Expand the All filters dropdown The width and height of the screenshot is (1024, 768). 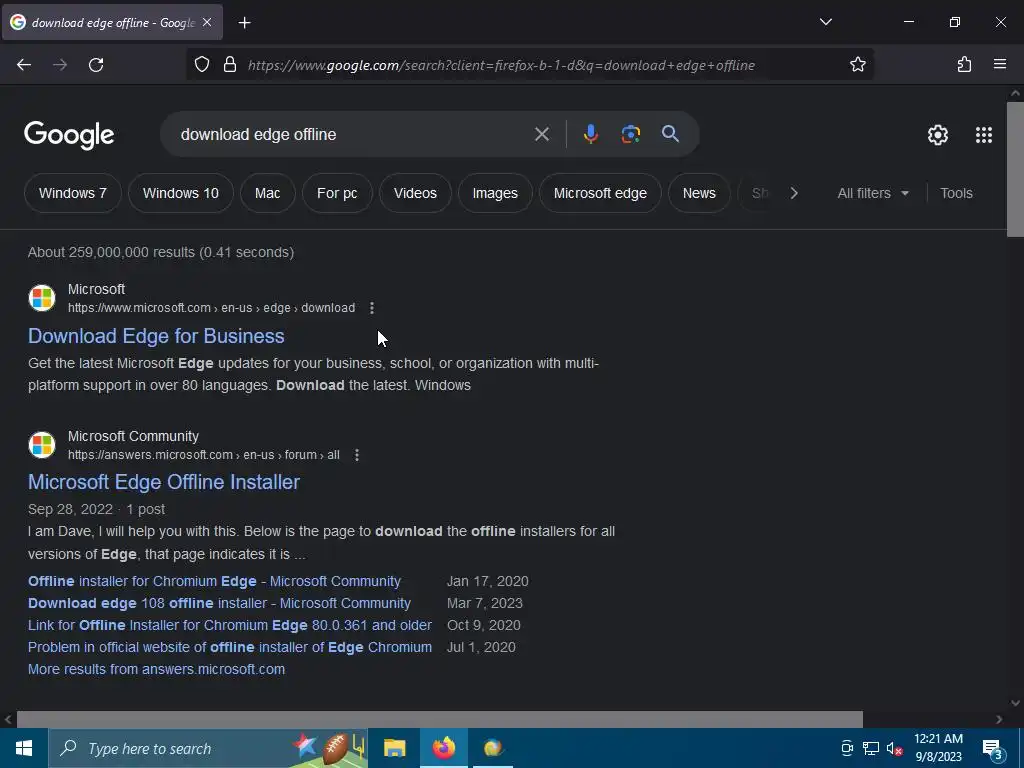point(873,193)
